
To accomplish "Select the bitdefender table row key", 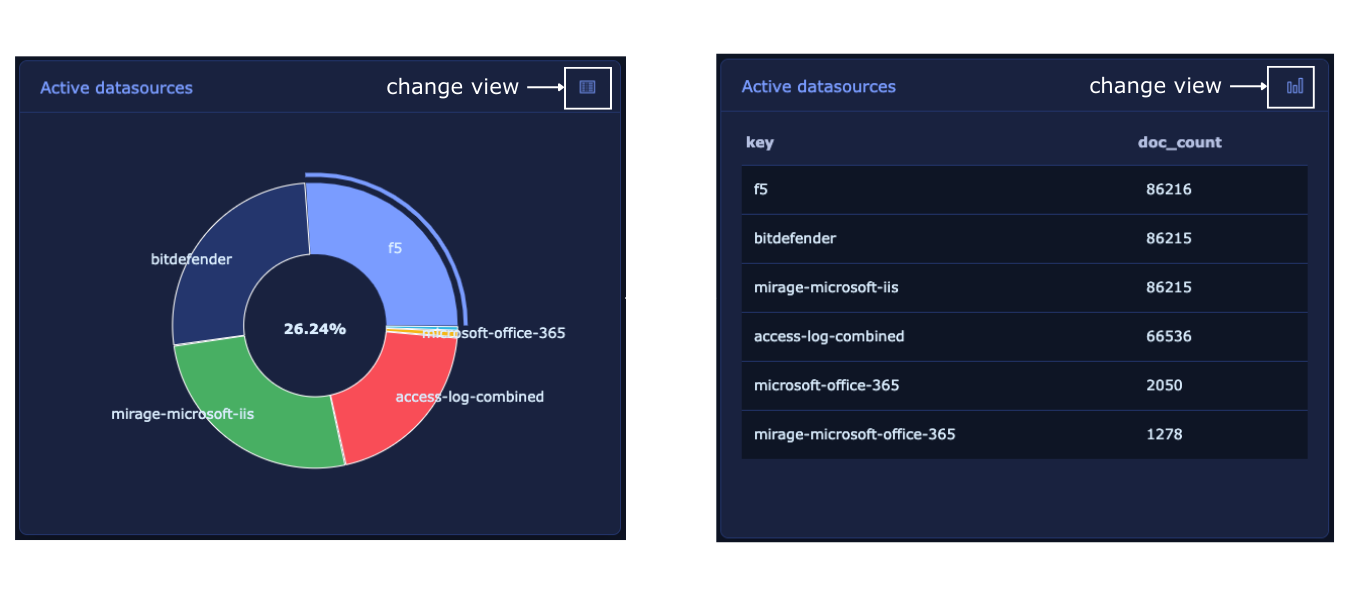I will click(795, 238).
